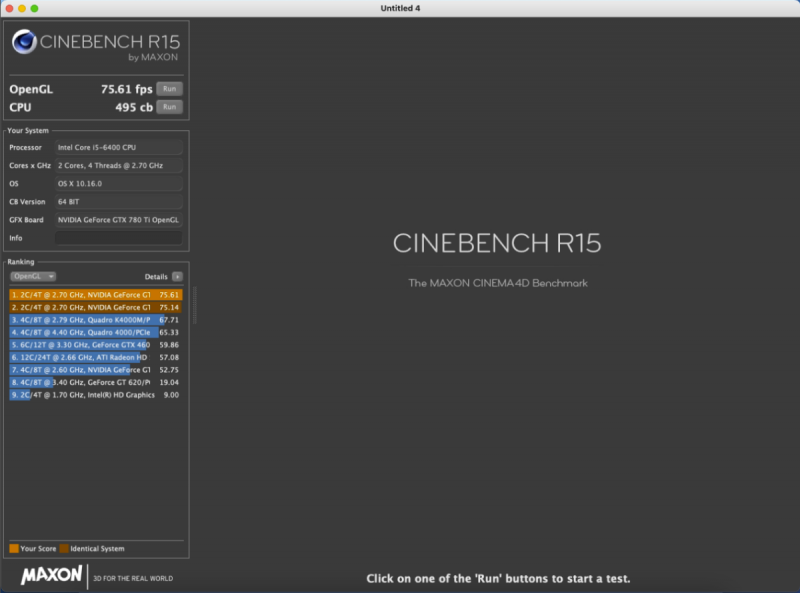The width and height of the screenshot is (800, 593).
Task: Expand ranking Details with arrow button
Action: [x=177, y=276]
